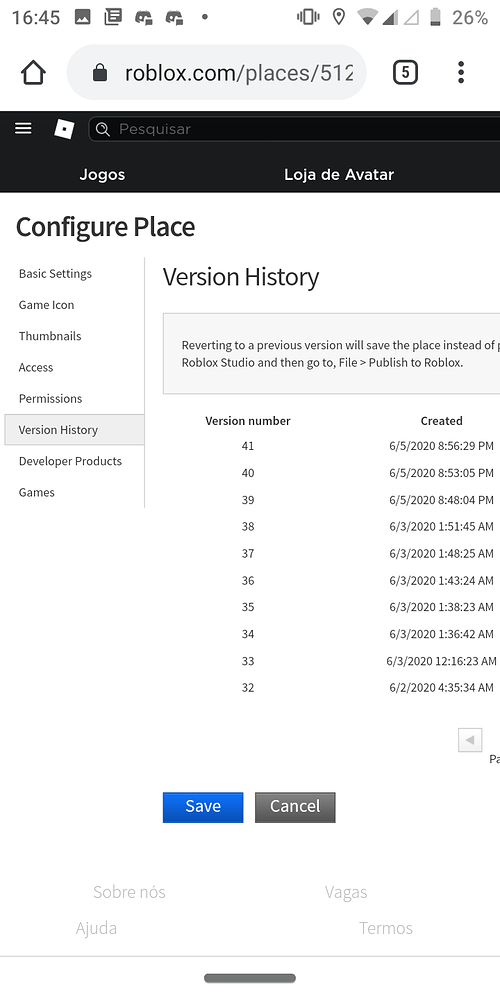Select Permissions in the sidebar
This screenshot has height=1000, width=500.
pyautogui.click(x=50, y=399)
